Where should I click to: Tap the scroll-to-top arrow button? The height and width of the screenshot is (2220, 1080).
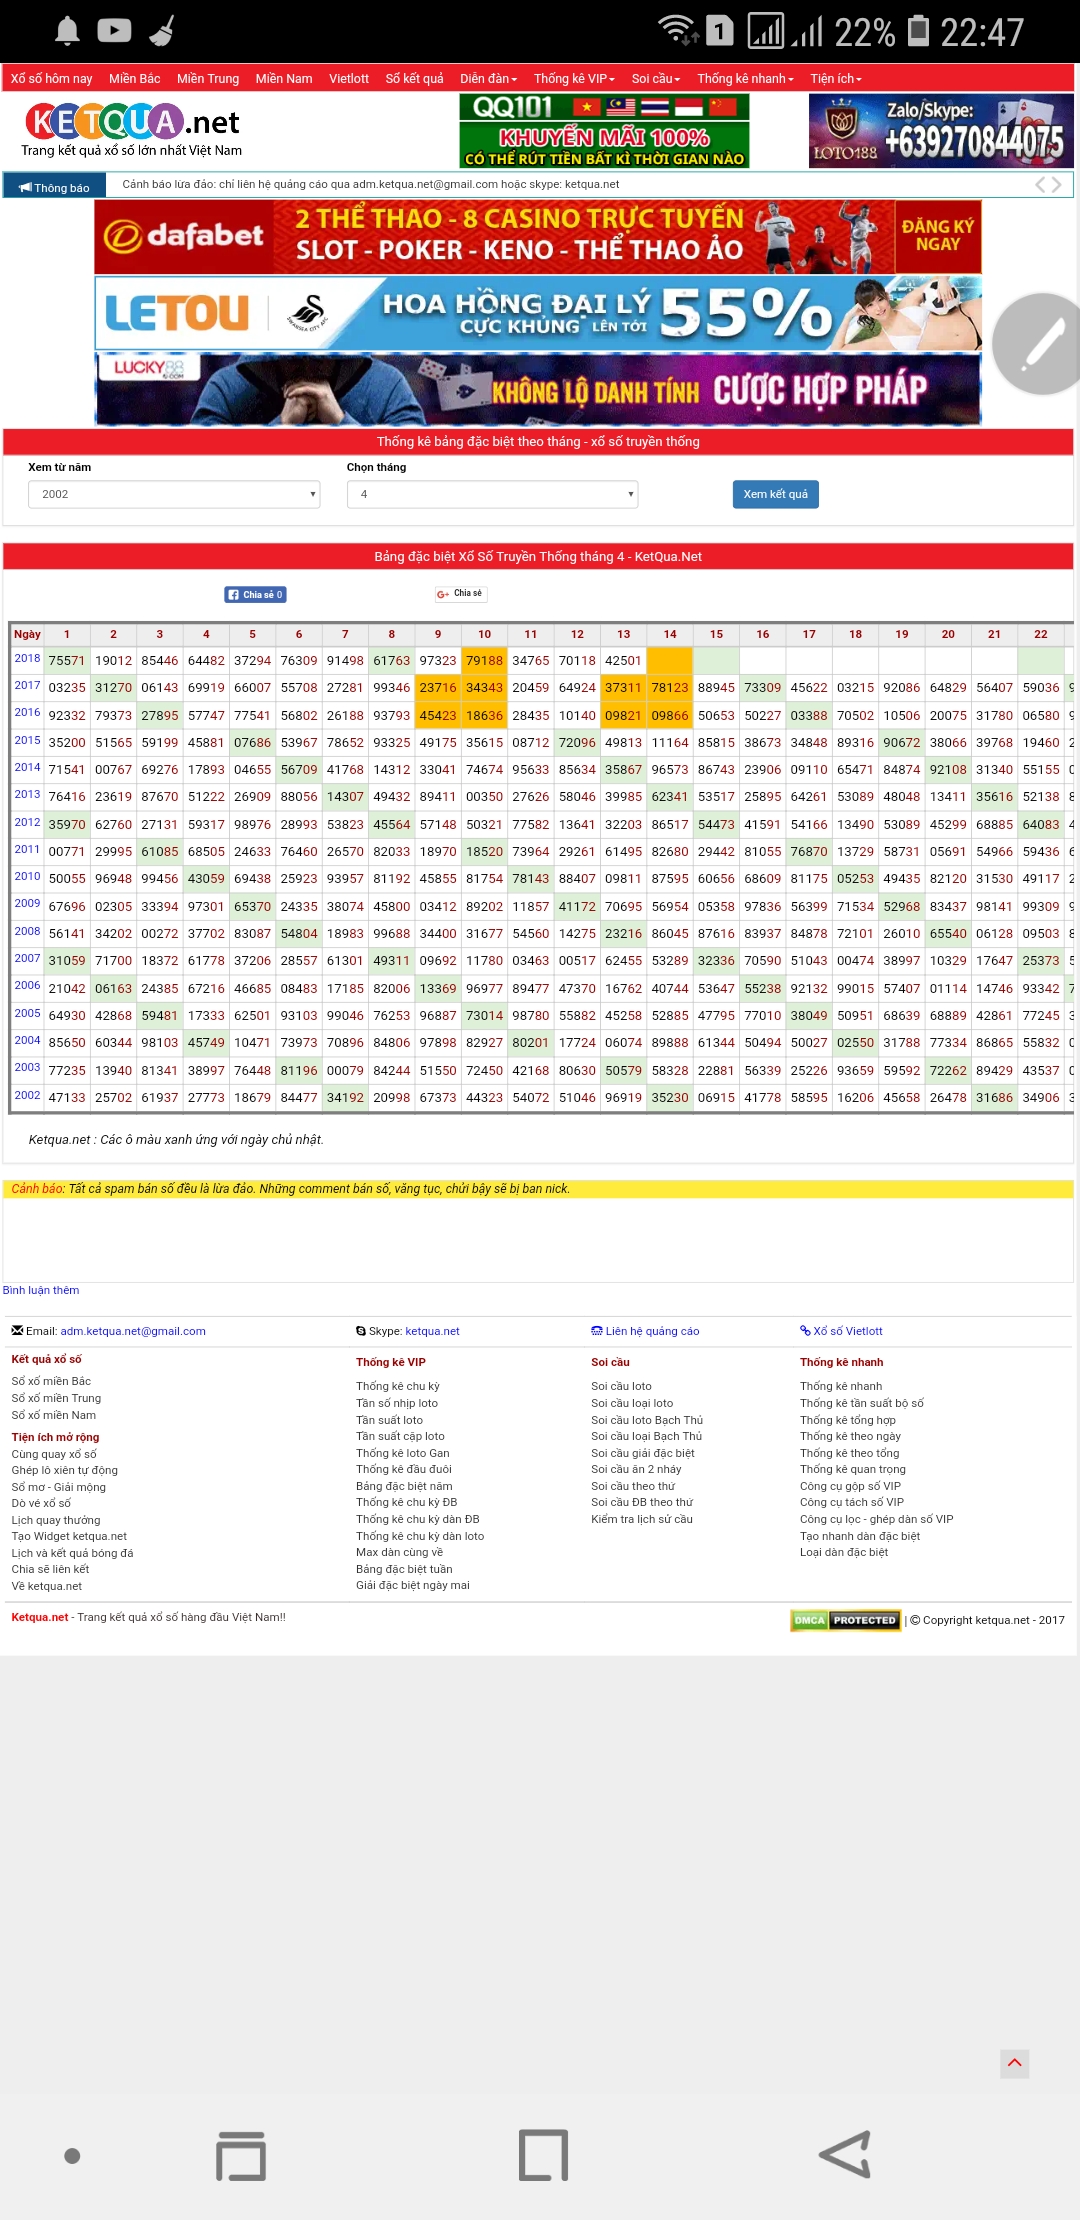point(1014,2063)
